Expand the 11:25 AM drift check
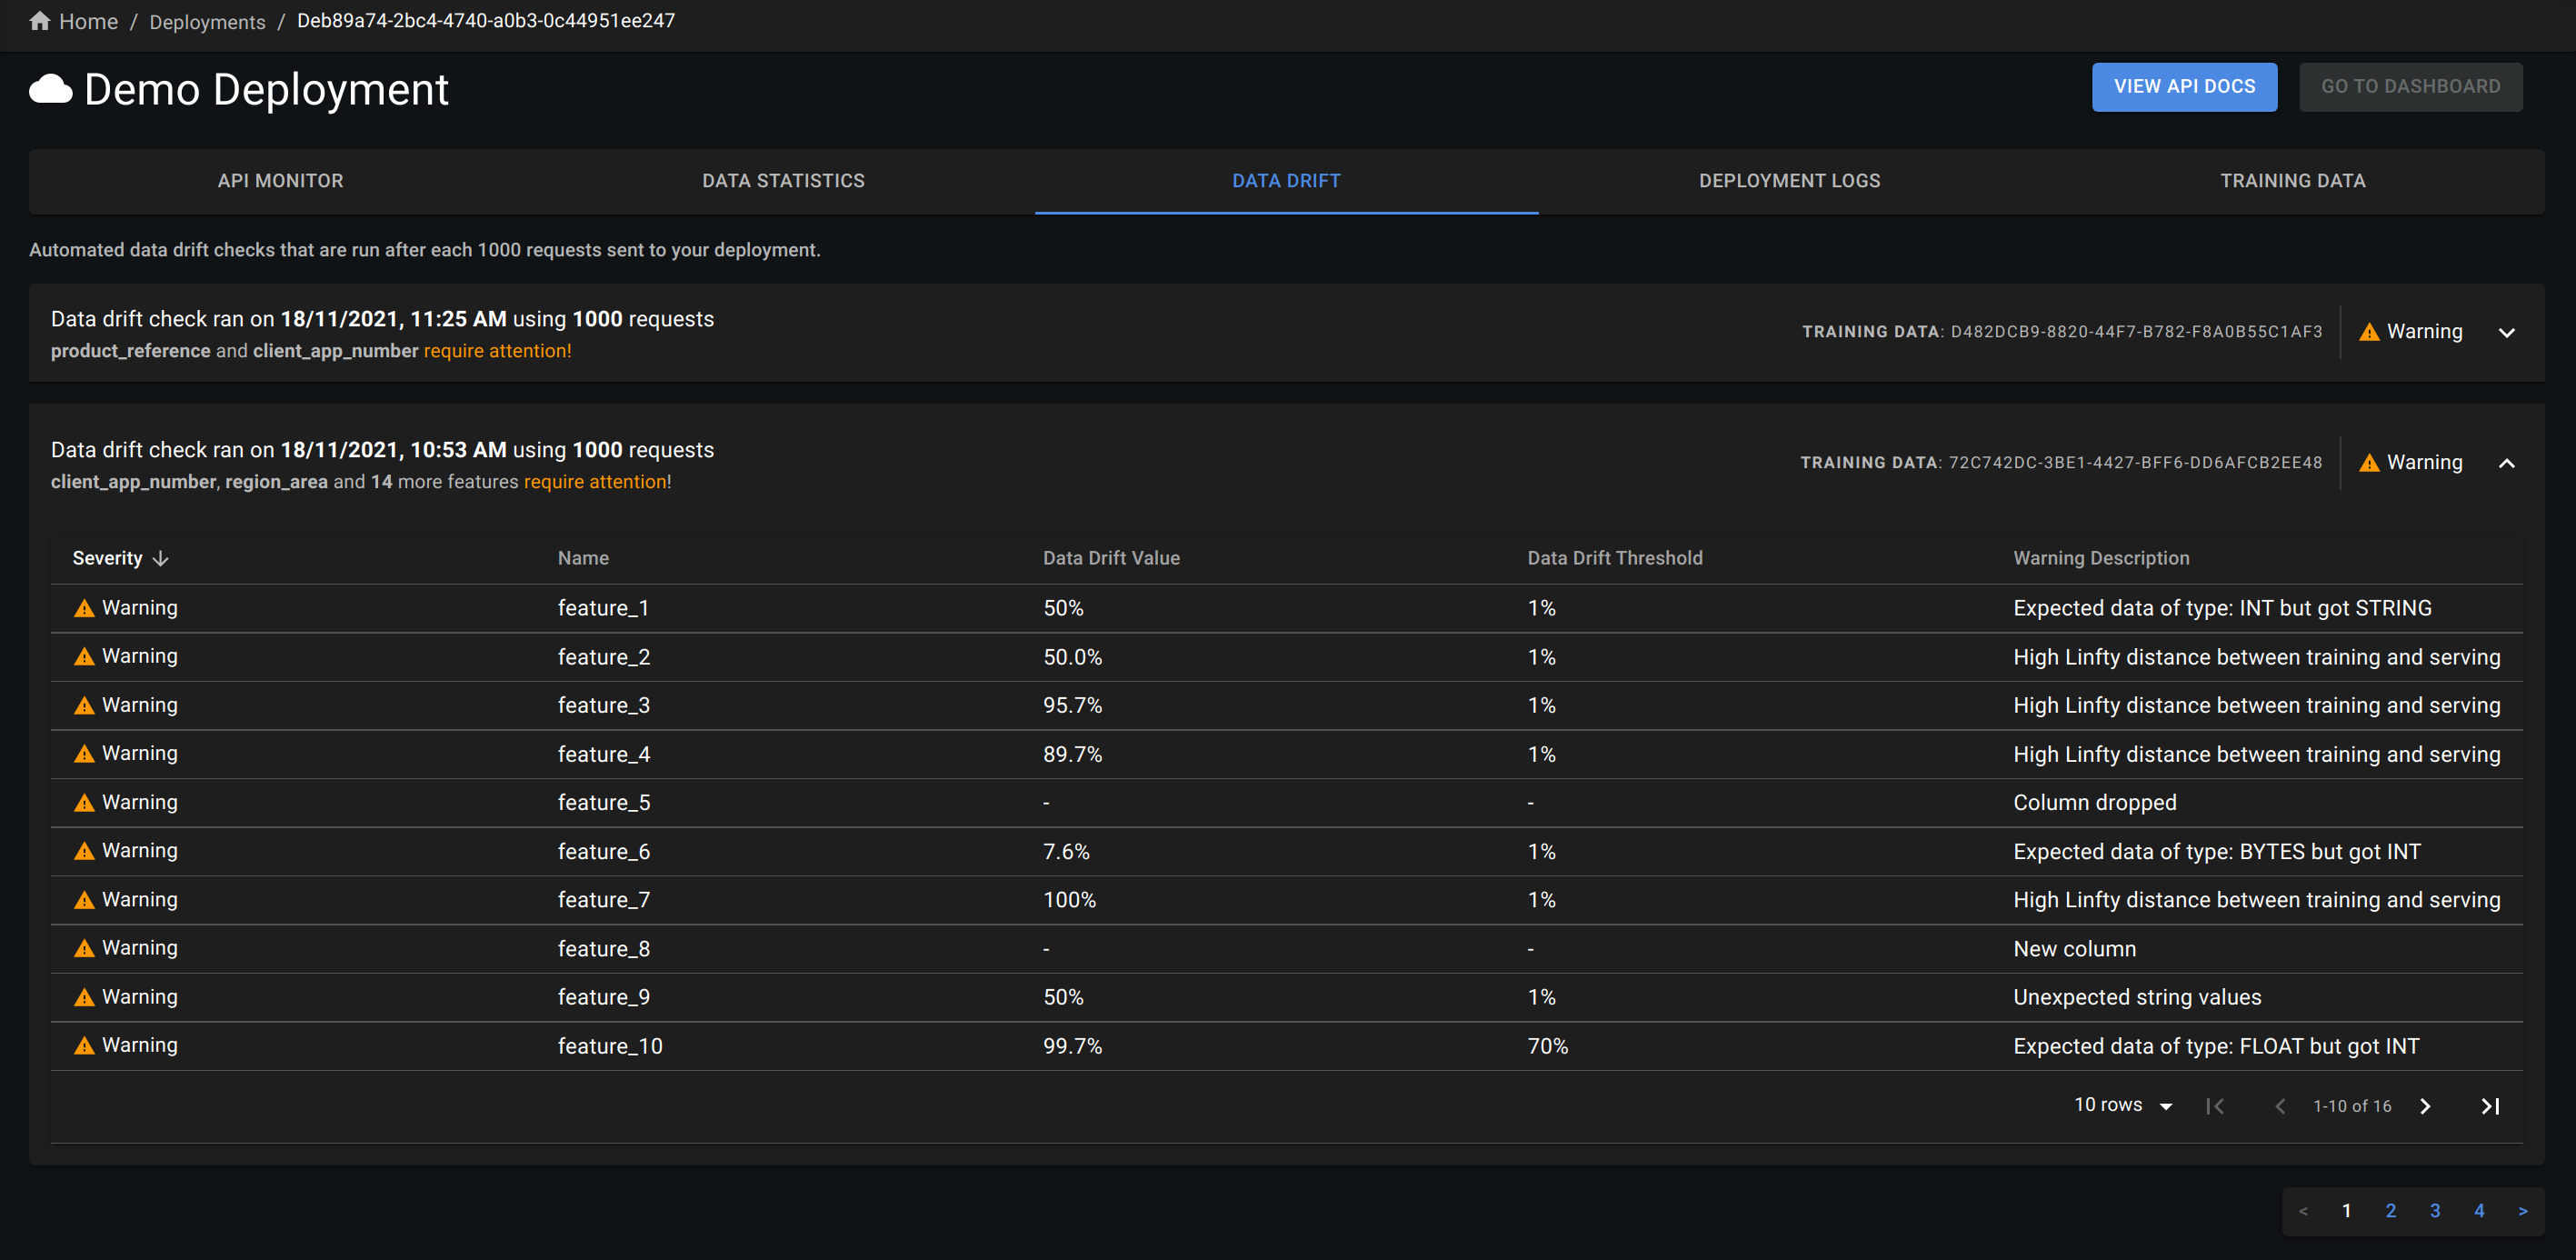Viewport: 2576px width, 1260px height. pos(2507,332)
